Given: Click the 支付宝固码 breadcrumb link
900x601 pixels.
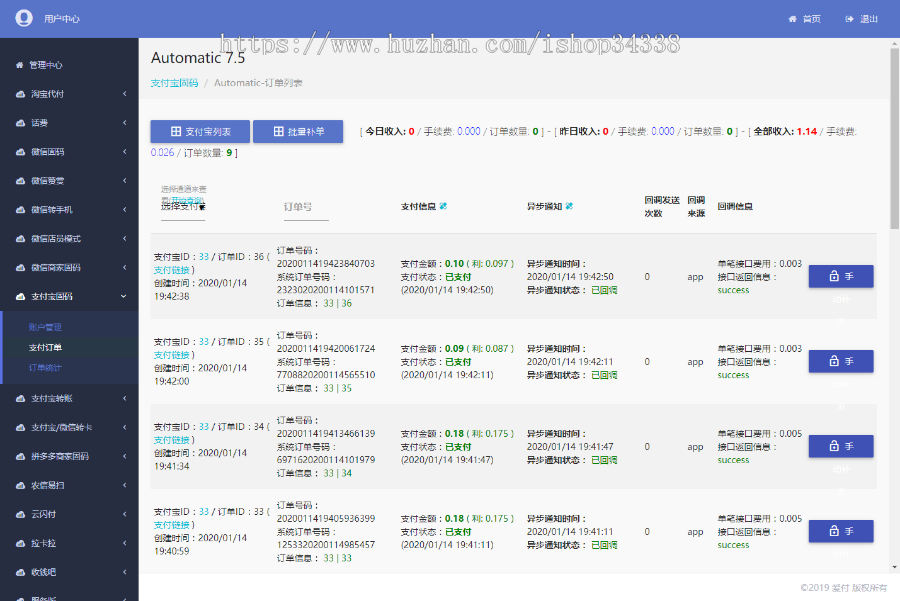Looking at the screenshot, I should click(174, 83).
